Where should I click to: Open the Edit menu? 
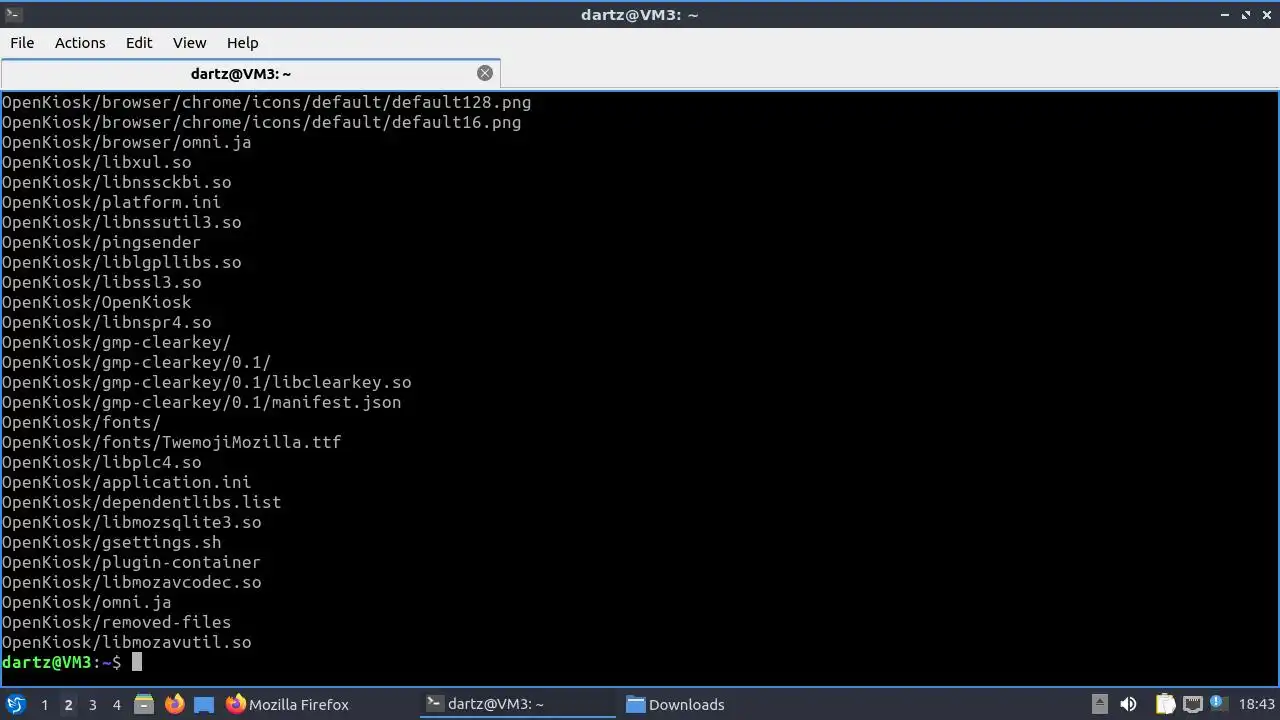point(139,43)
